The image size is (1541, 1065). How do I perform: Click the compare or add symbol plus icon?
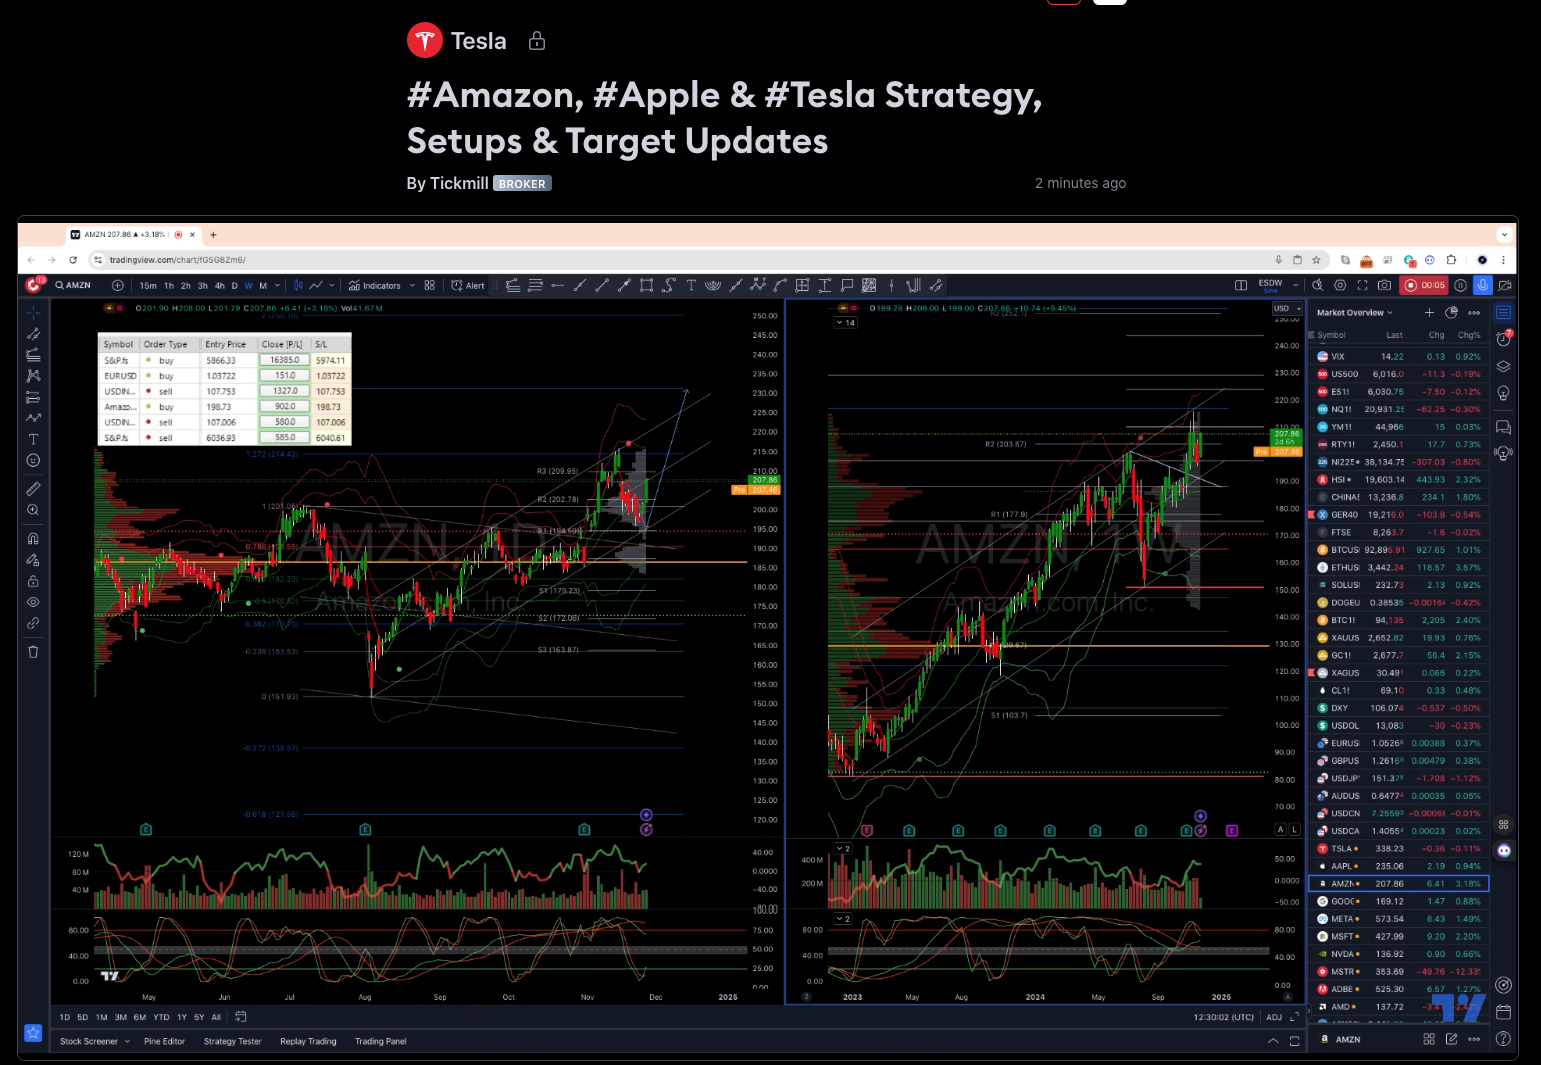click(x=118, y=285)
